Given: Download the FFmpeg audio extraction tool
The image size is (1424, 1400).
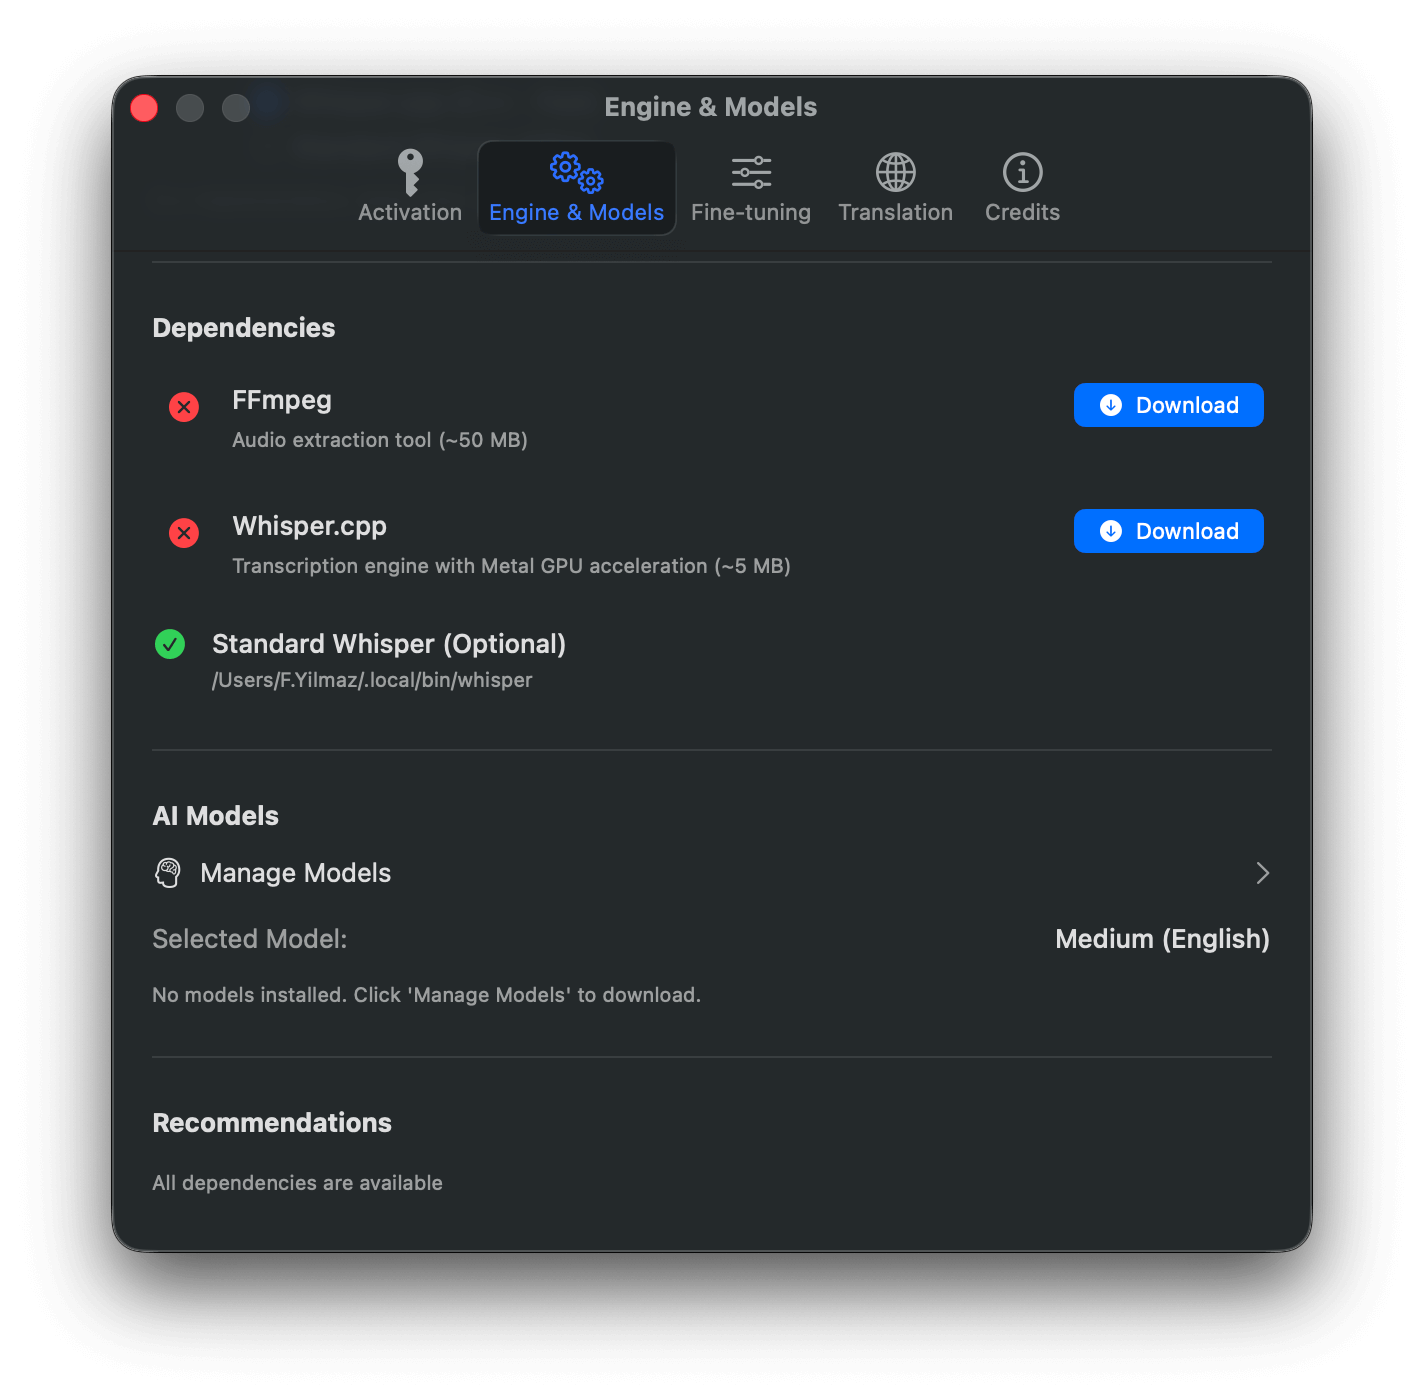Looking at the screenshot, I should (1168, 405).
